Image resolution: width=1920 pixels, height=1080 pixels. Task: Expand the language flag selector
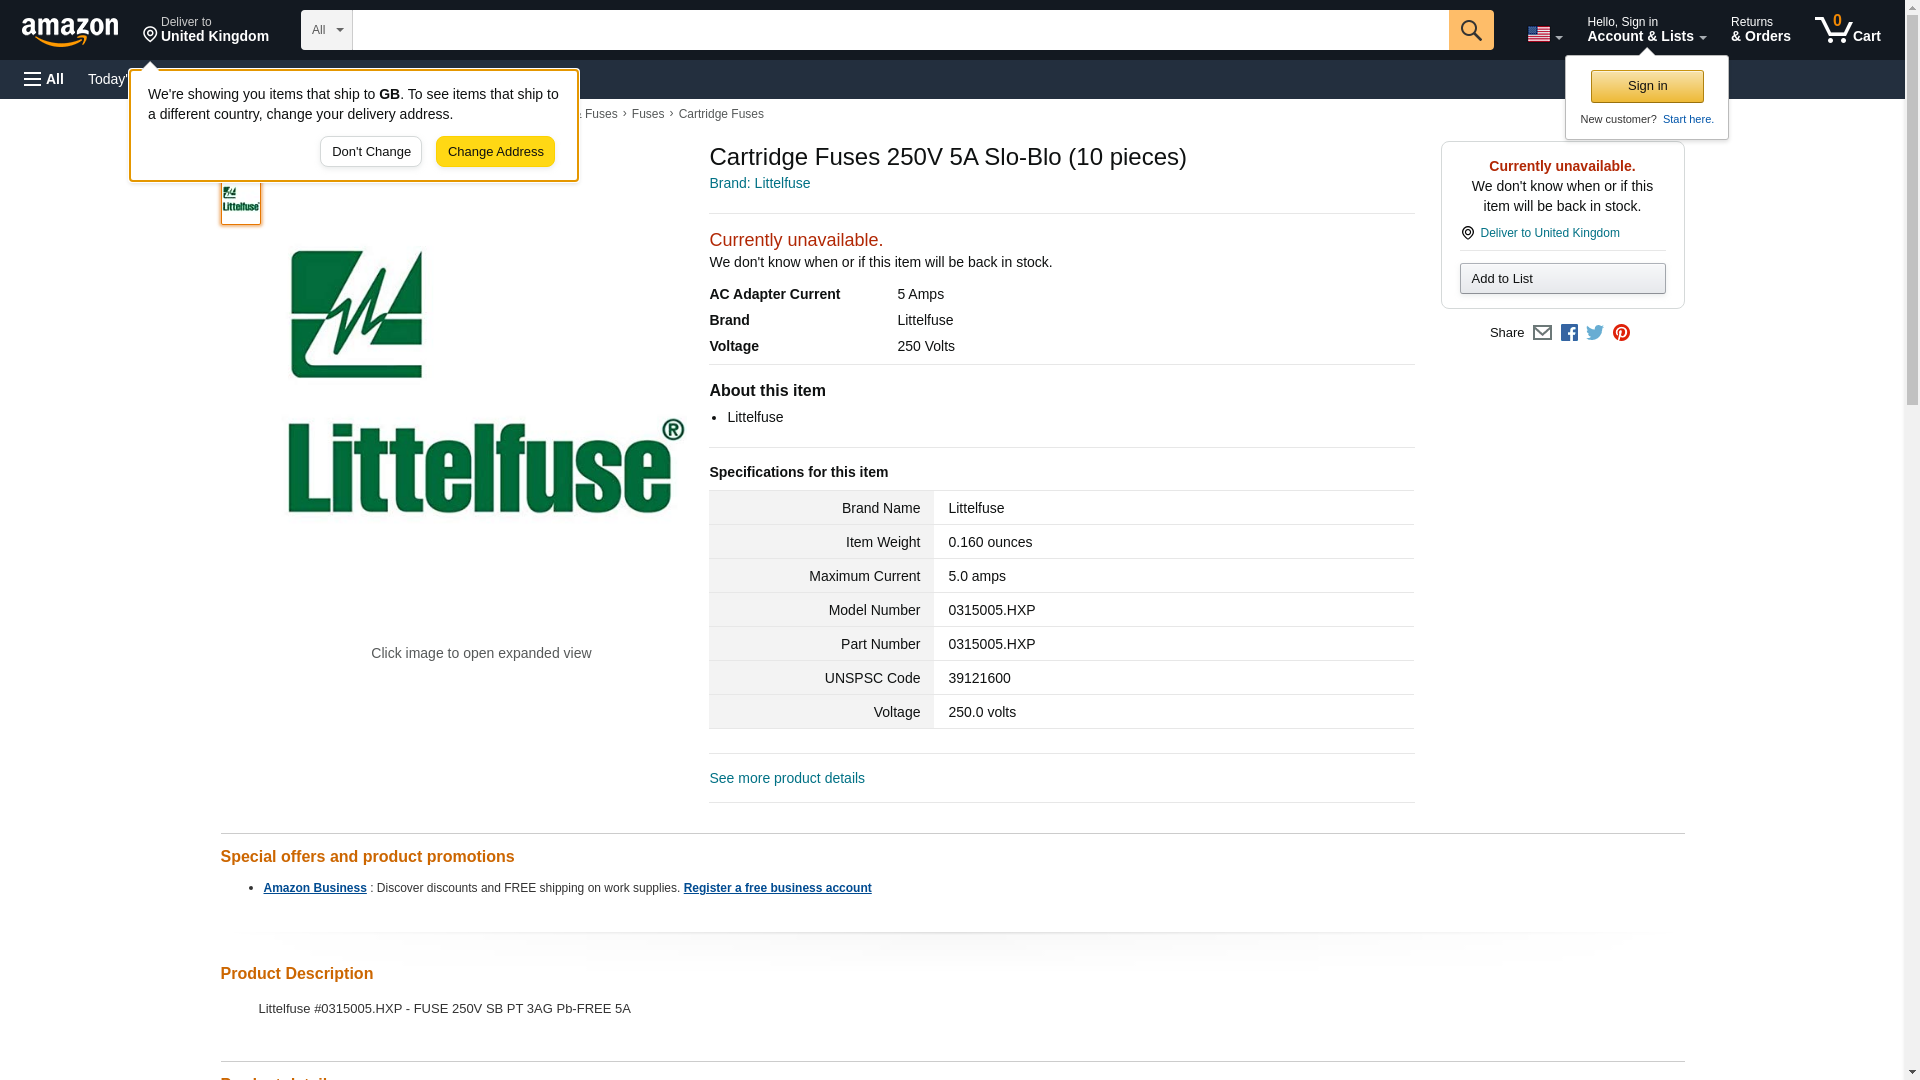(1544, 34)
